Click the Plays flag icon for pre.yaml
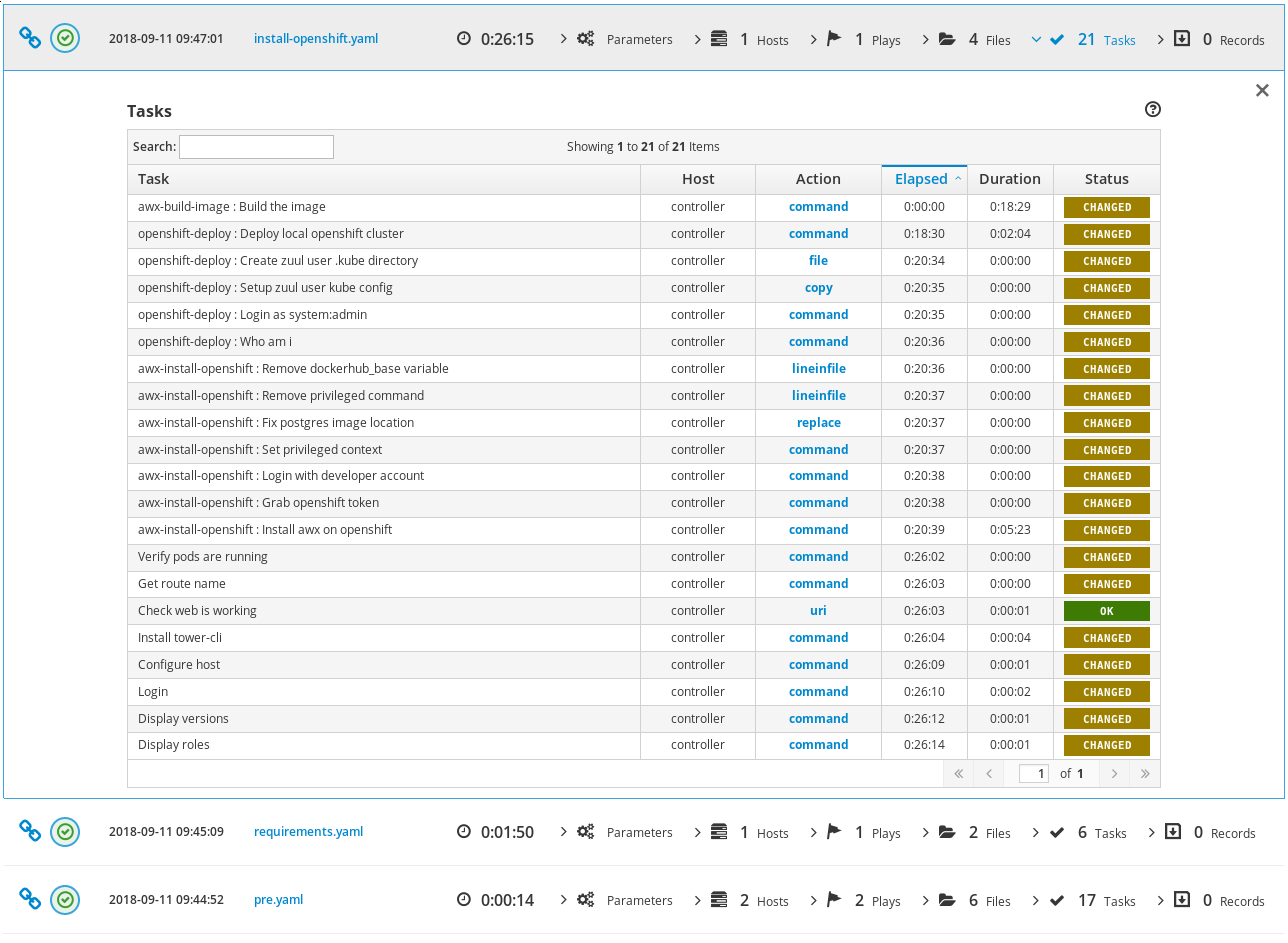 point(834,900)
